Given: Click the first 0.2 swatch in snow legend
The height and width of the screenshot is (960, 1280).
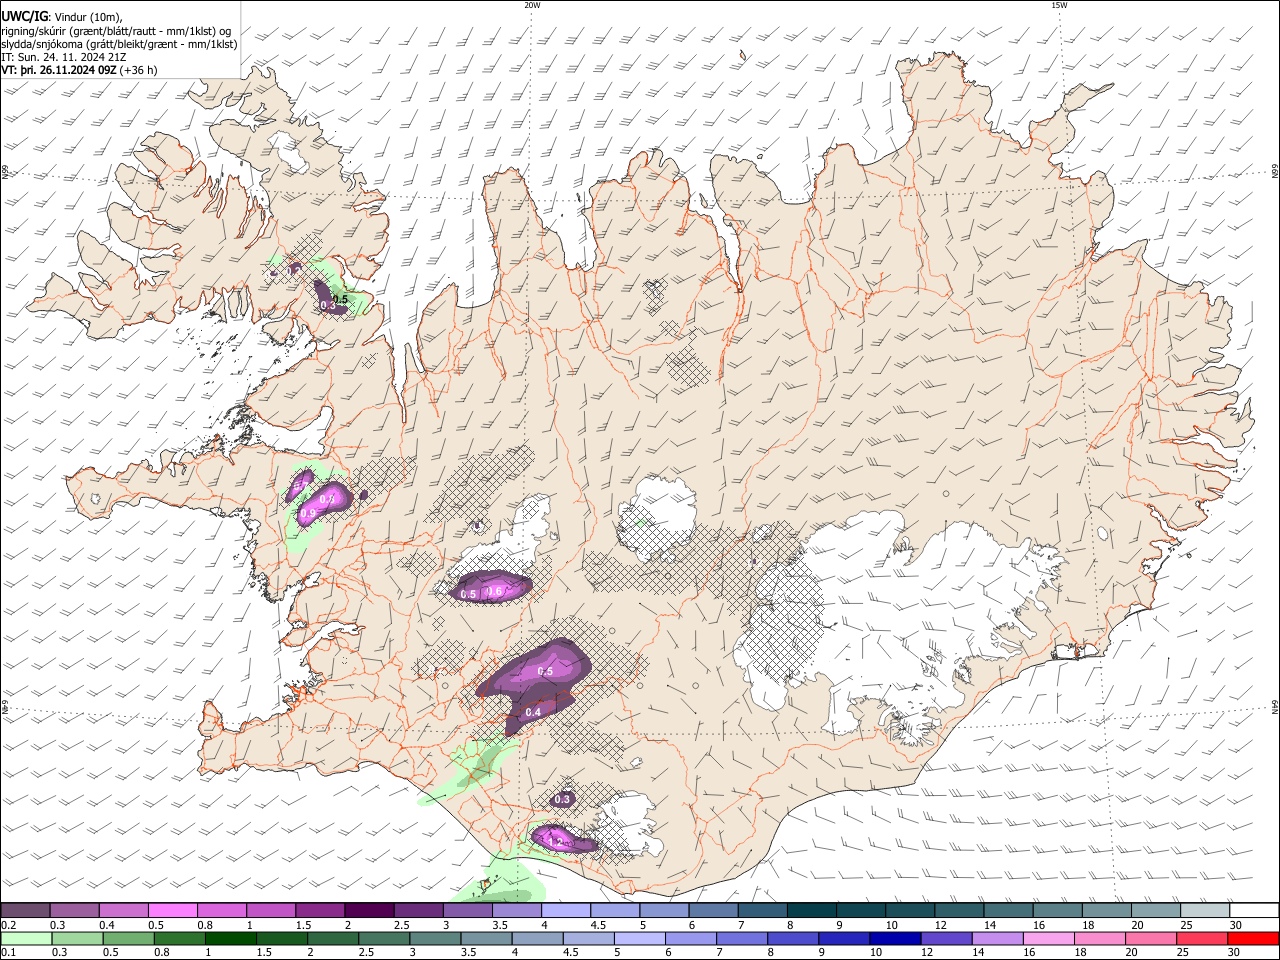Looking at the screenshot, I should [x=25, y=911].
